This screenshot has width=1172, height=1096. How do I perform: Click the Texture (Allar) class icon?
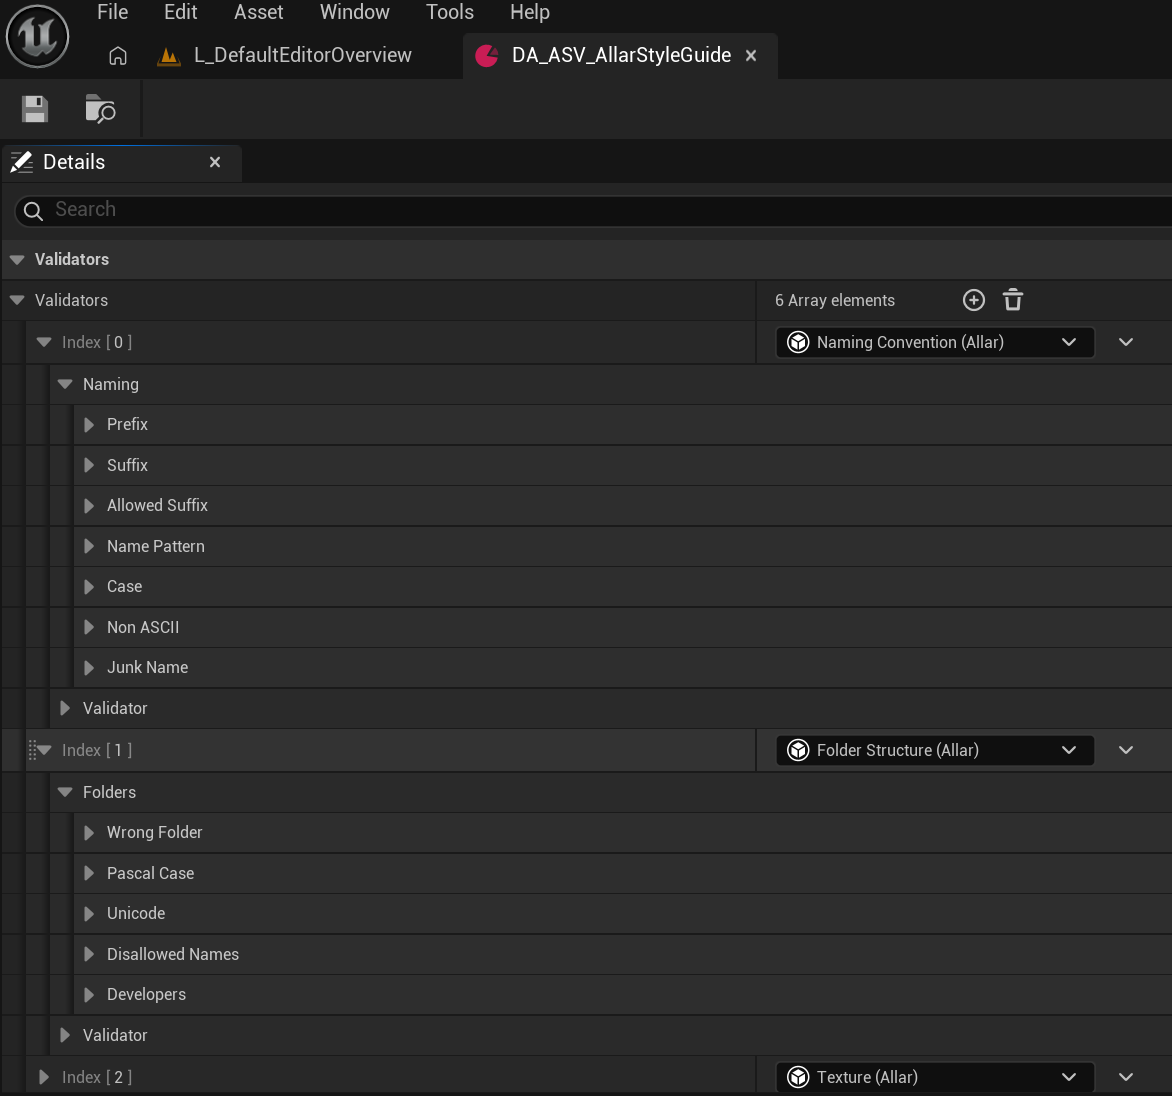(x=798, y=1077)
